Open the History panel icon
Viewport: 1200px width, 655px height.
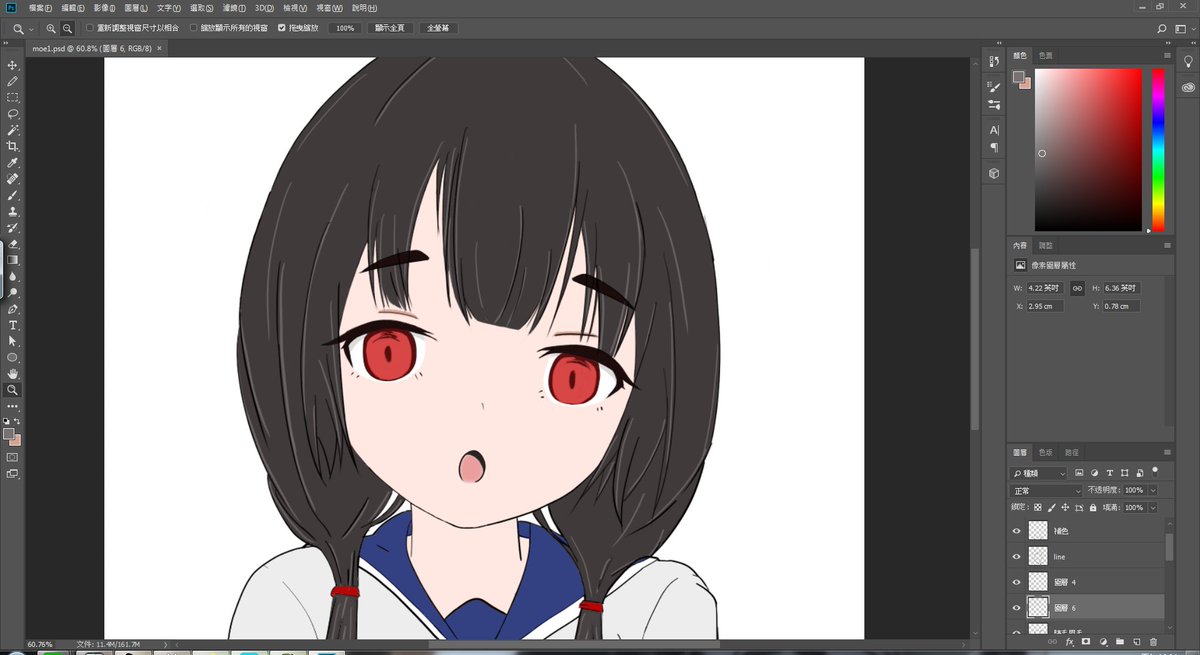[994, 62]
